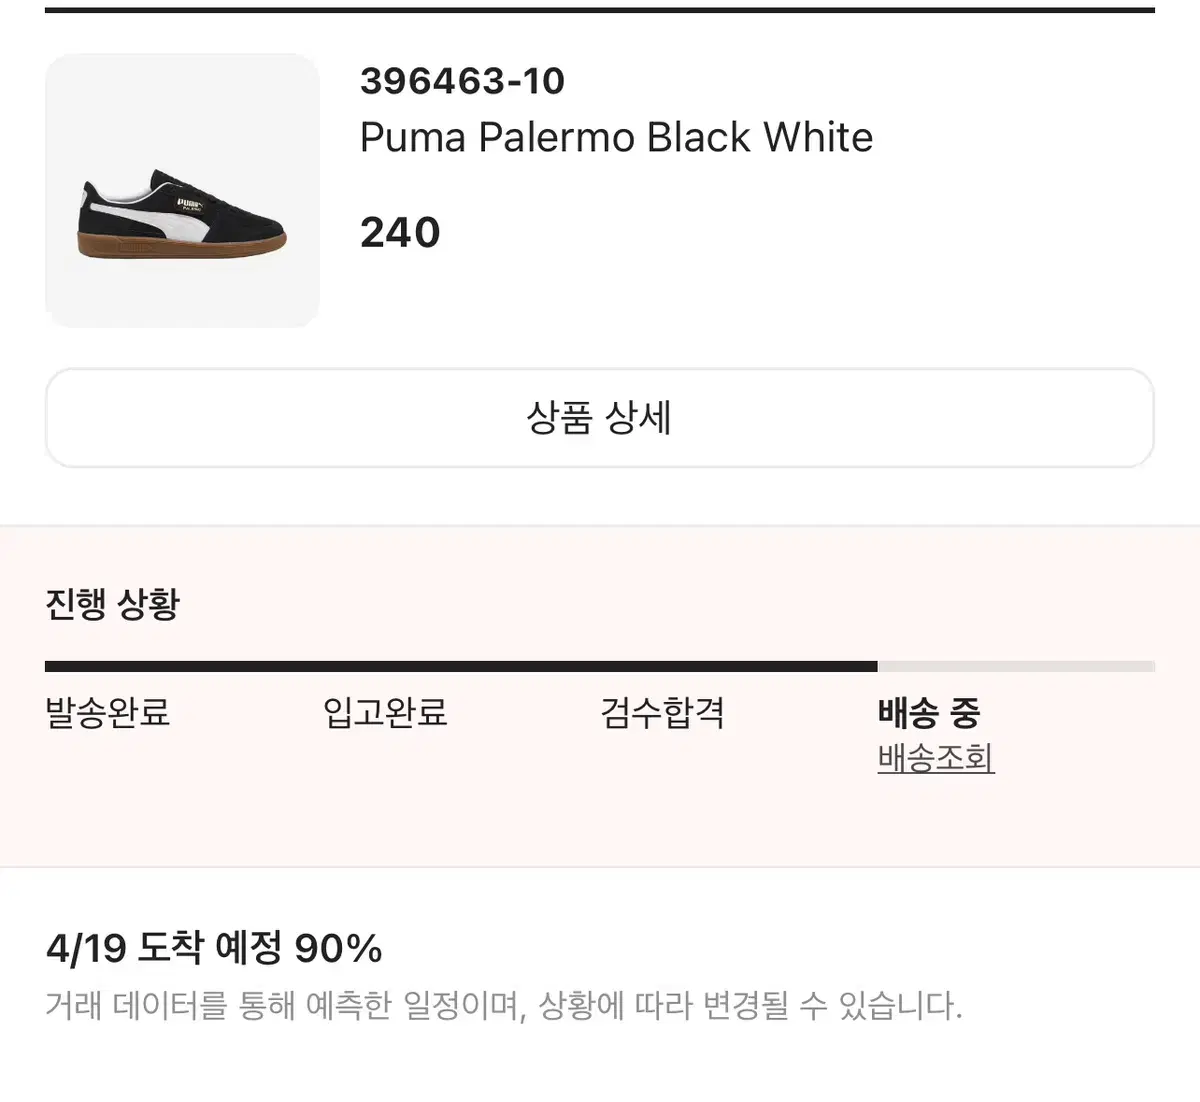Click the model number 396463-10
The height and width of the screenshot is (1102, 1200).
(x=462, y=81)
